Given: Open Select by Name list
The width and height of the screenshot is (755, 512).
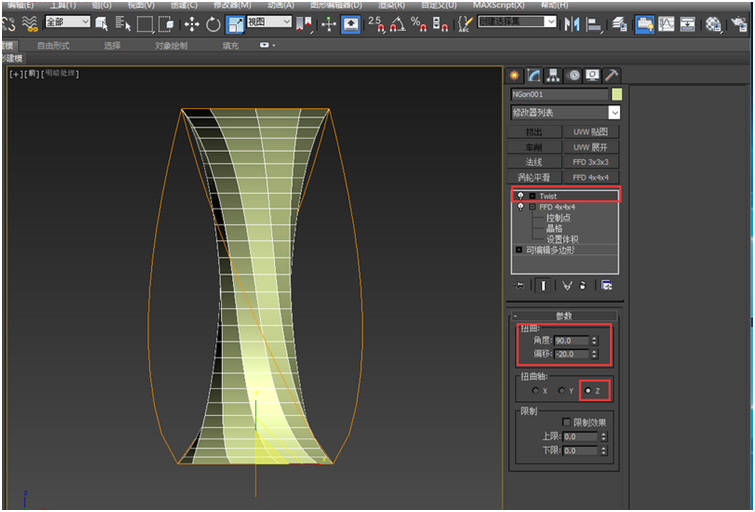Looking at the screenshot, I should coord(123,23).
